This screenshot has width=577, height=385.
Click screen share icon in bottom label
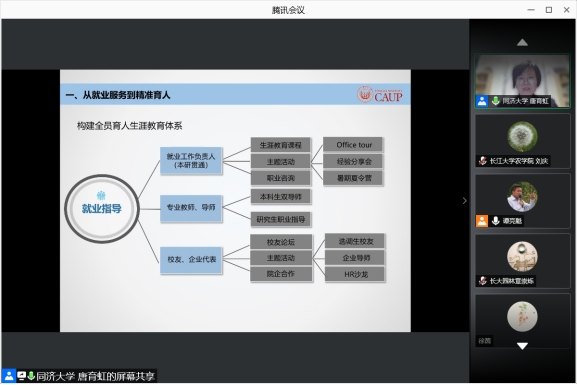[22, 376]
